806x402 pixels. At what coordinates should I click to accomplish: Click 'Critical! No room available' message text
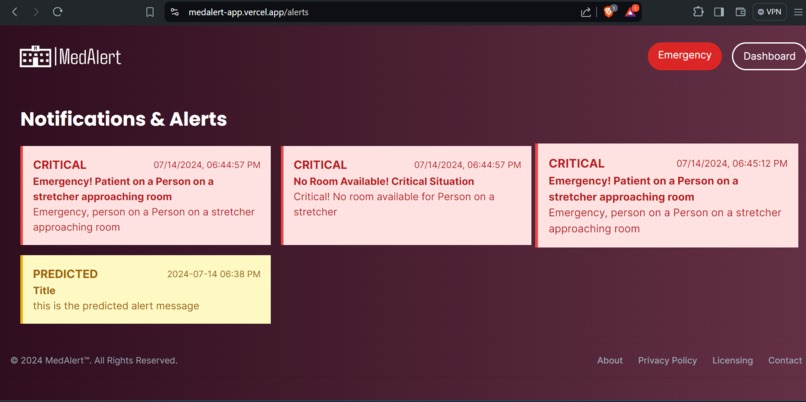(x=394, y=204)
